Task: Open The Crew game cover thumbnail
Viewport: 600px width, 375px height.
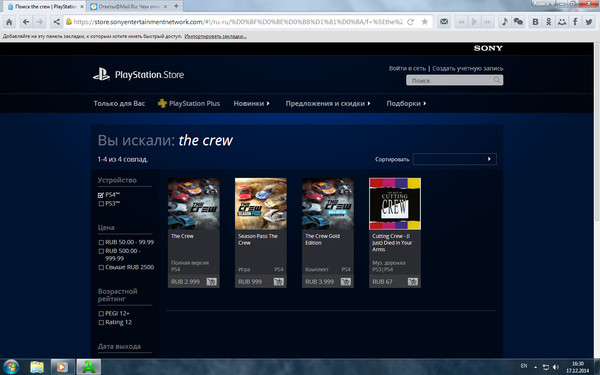Action: [194, 204]
